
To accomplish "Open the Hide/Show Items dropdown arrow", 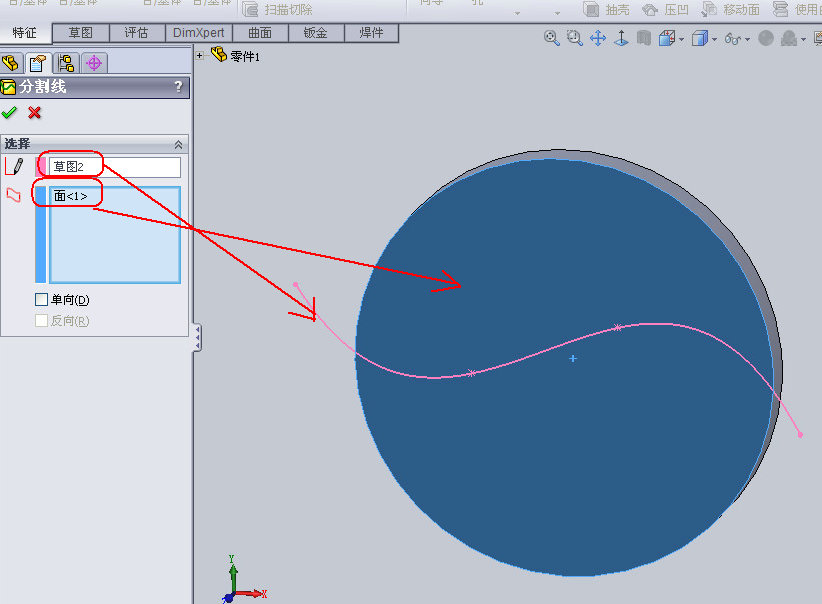I will 747,39.
